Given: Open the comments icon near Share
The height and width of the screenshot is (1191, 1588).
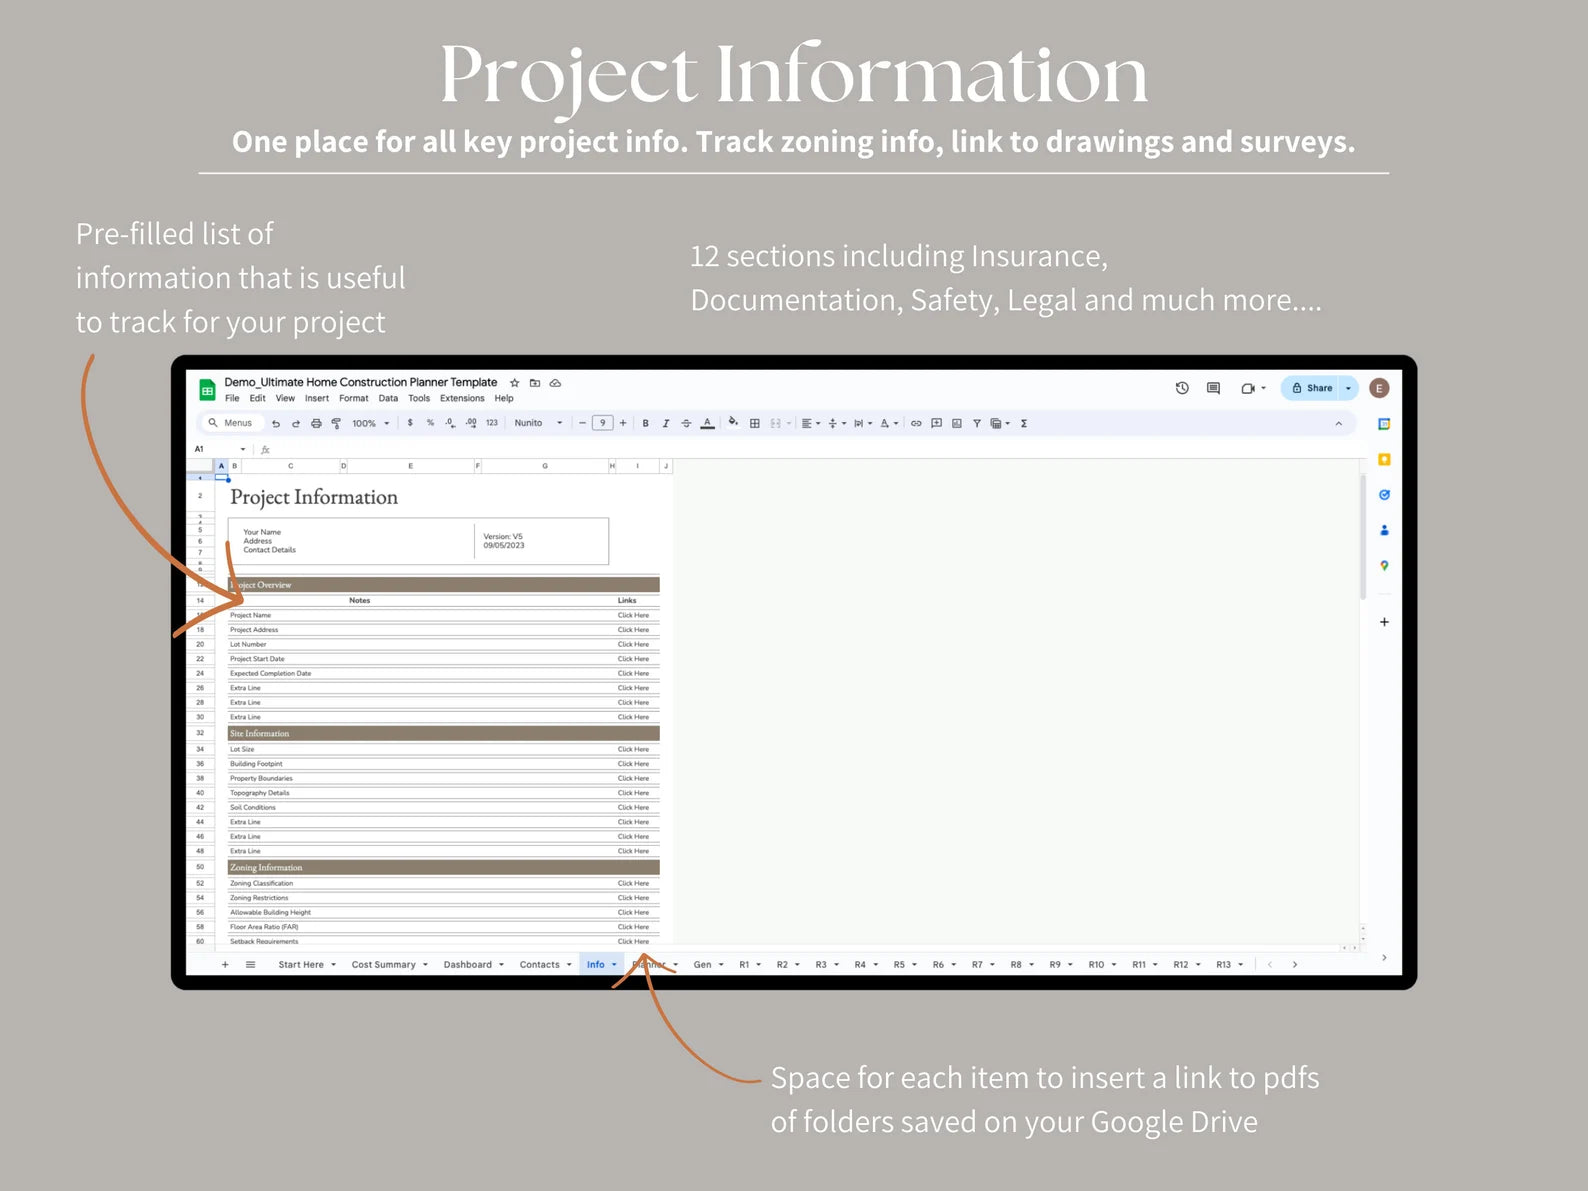Looking at the screenshot, I should [1213, 388].
